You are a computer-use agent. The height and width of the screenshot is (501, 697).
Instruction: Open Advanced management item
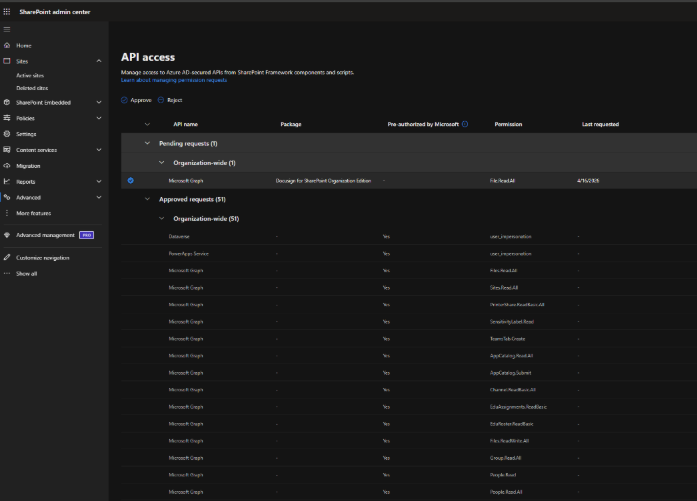click(x=45, y=235)
